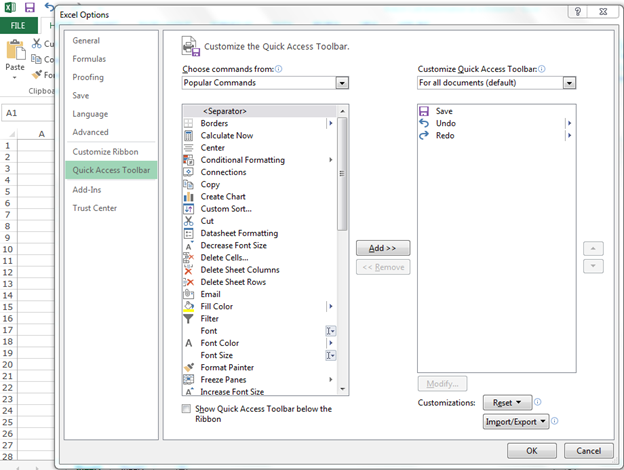Image resolution: width=624 pixels, height=470 pixels.
Task: Open the Advanced options category
Action: click(x=90, y=132)
